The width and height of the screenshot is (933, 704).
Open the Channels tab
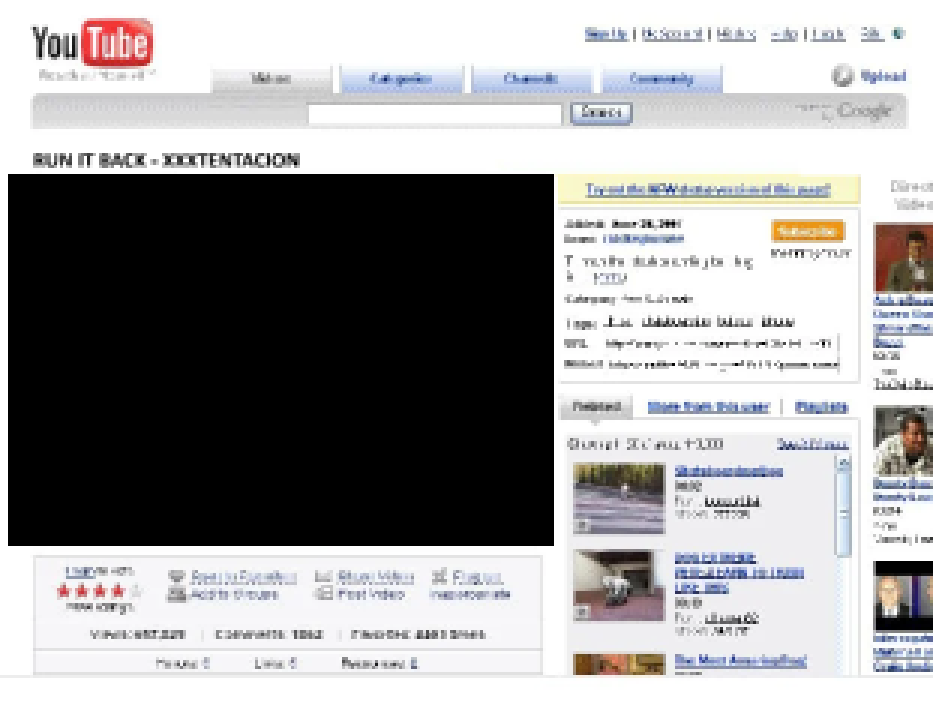tap(531, 79)
